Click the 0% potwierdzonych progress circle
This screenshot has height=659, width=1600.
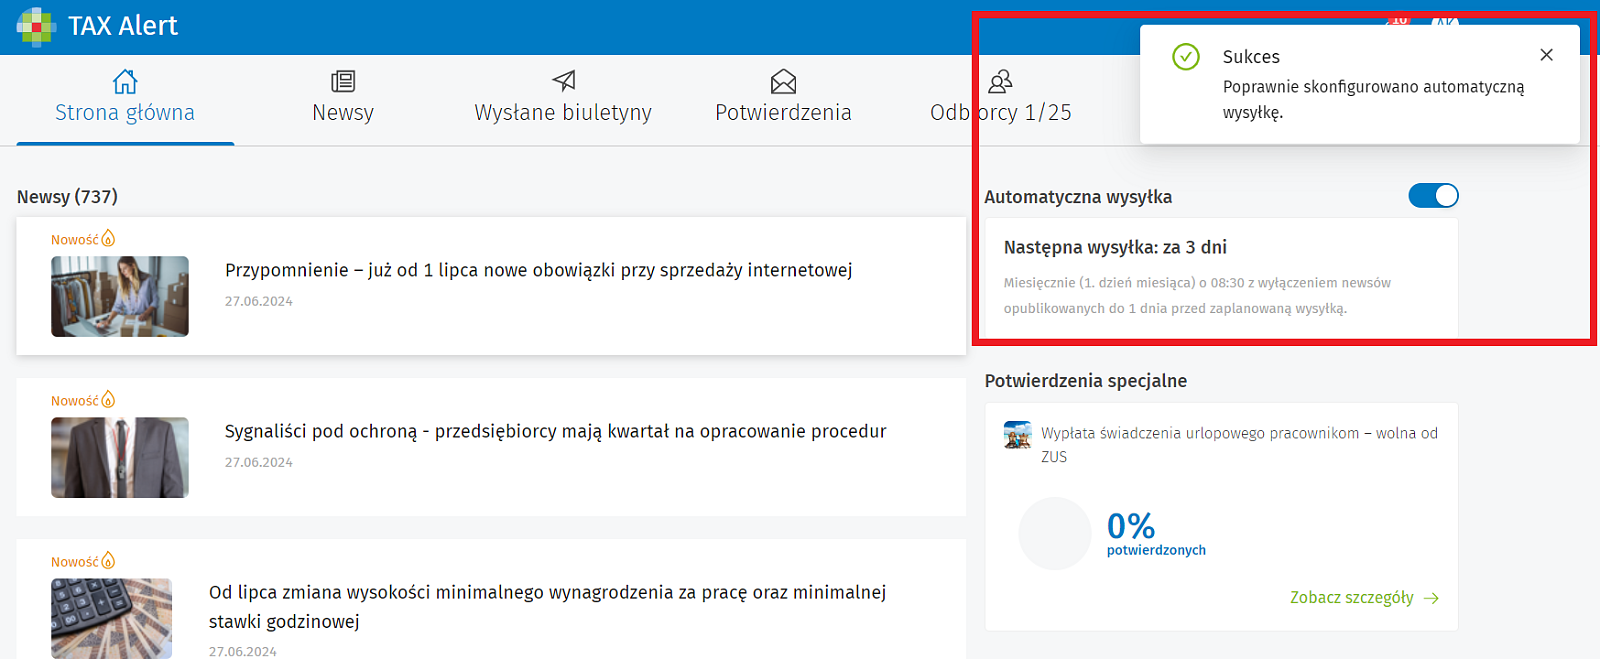[x=1054, y=534]
